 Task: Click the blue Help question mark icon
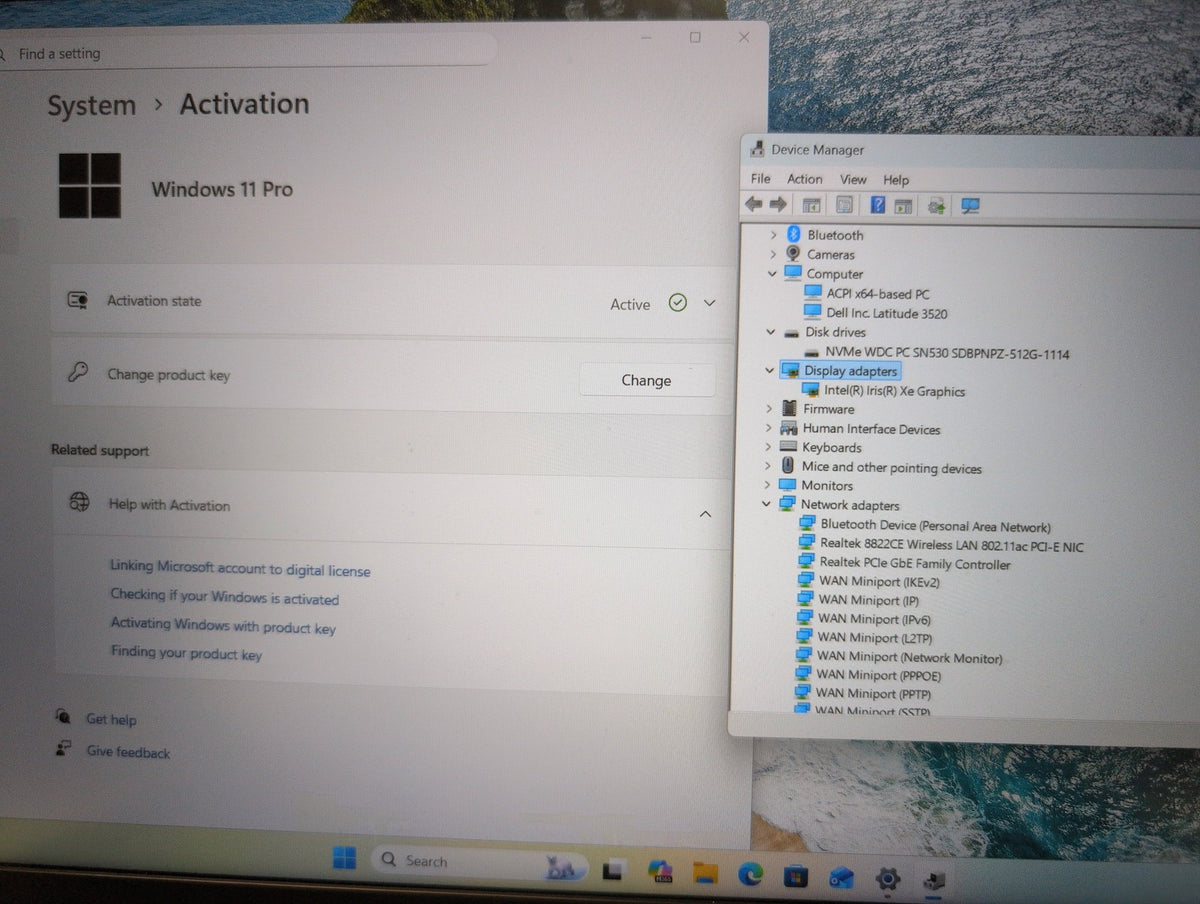pos(877,205)
